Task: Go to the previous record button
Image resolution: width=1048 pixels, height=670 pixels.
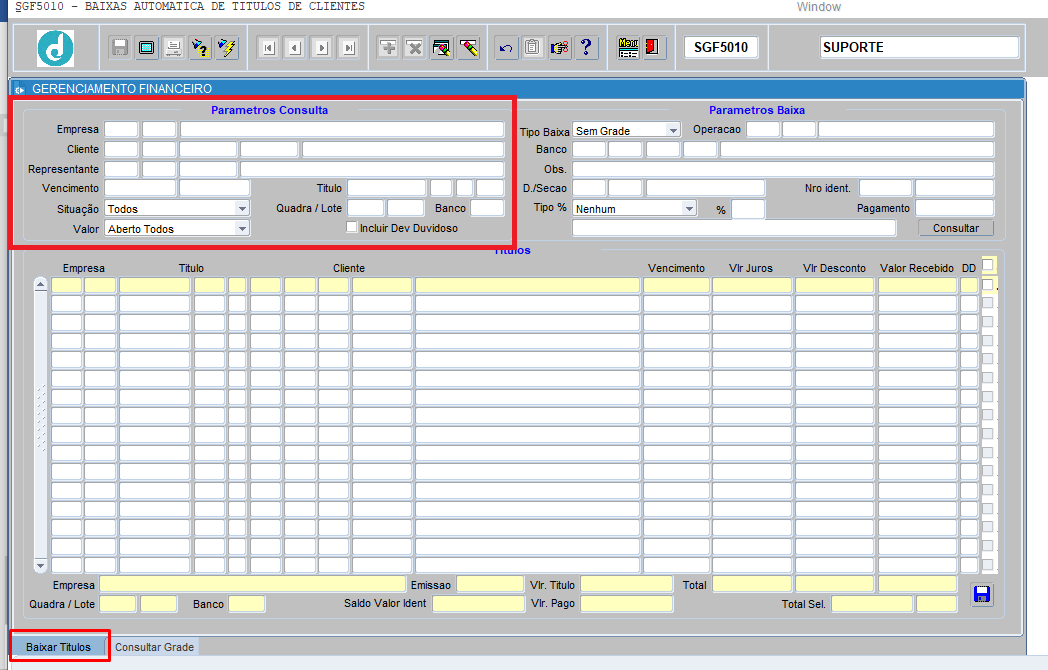Action: [x=295, y=47]
